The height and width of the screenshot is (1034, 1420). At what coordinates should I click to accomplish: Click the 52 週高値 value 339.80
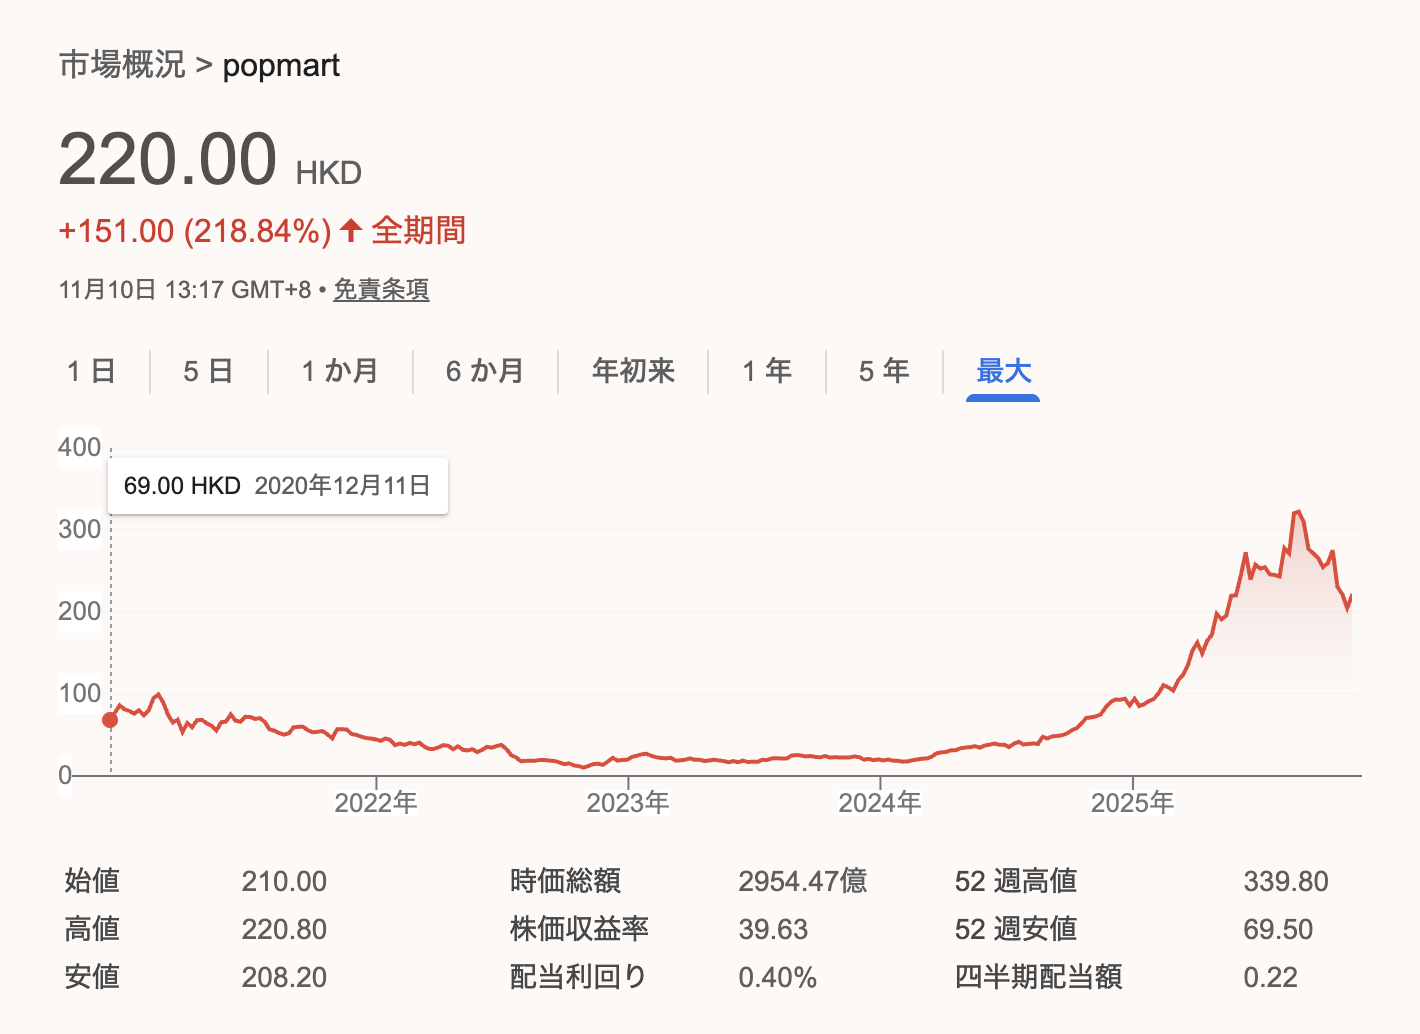(x=1285, y=881)
